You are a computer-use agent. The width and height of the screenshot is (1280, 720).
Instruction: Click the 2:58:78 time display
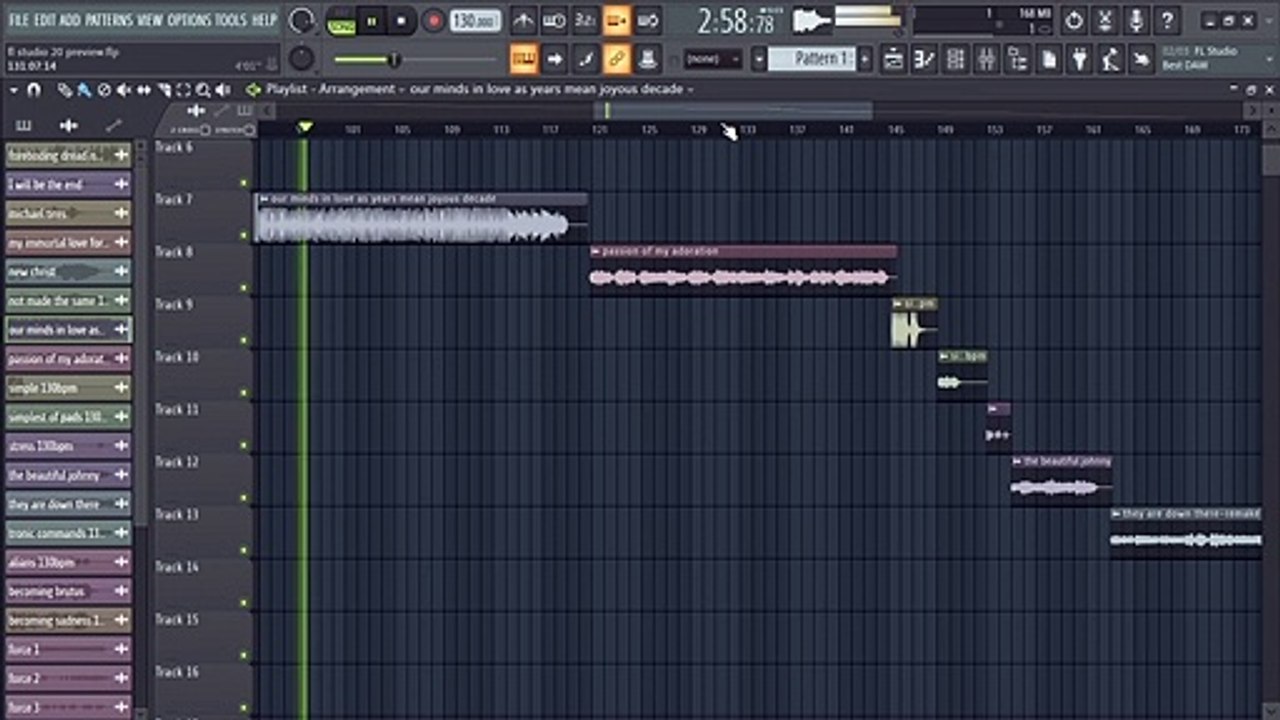point(737,21)
